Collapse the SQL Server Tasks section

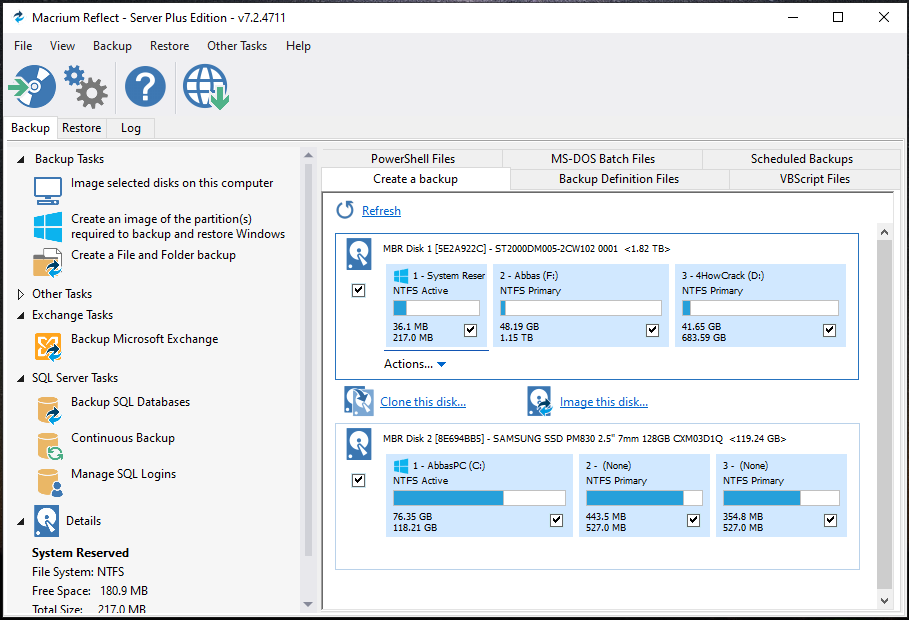[x=21, y=378]
